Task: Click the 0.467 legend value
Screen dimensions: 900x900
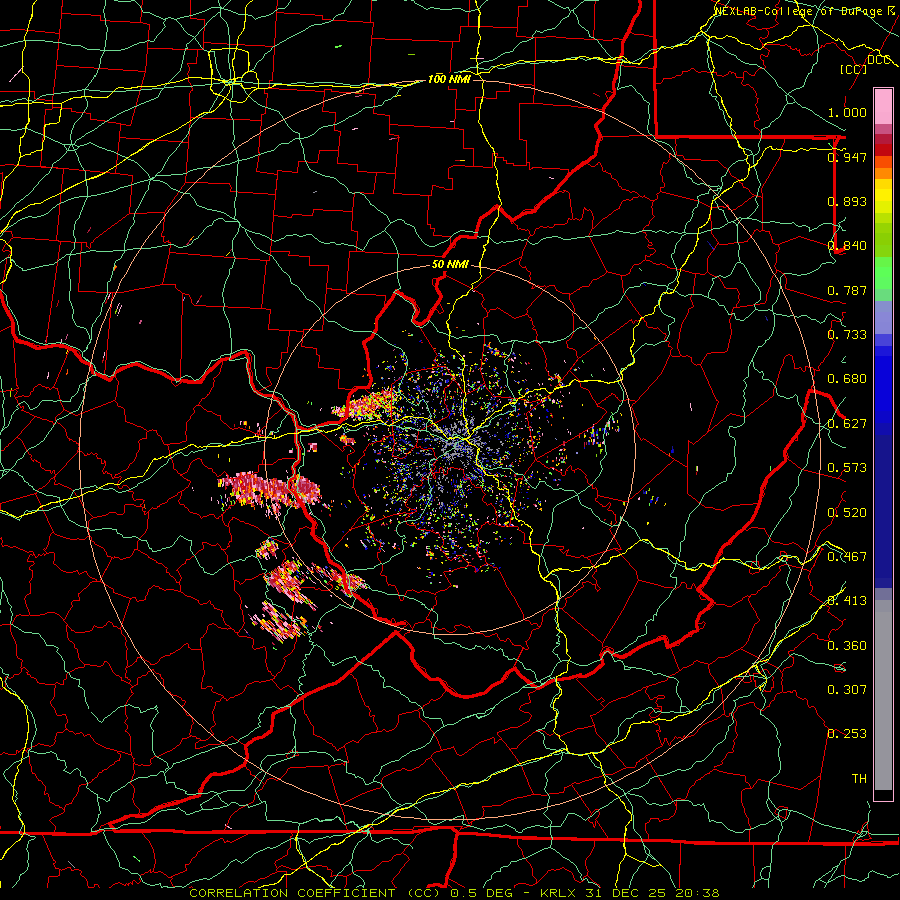Action: pyautogui.click(x=847, y=557)
